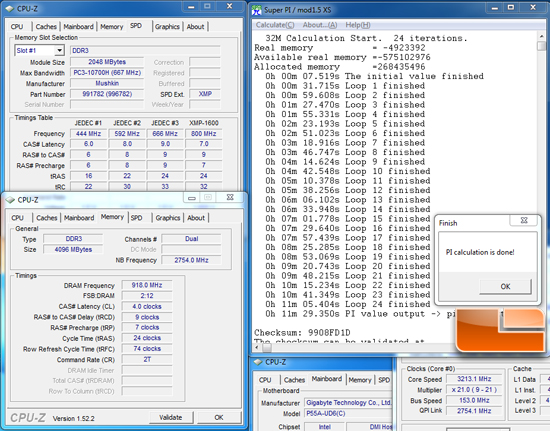Select Mainboard tab in Memory window
The image size is (550, 431).
[x=79, y=218]
